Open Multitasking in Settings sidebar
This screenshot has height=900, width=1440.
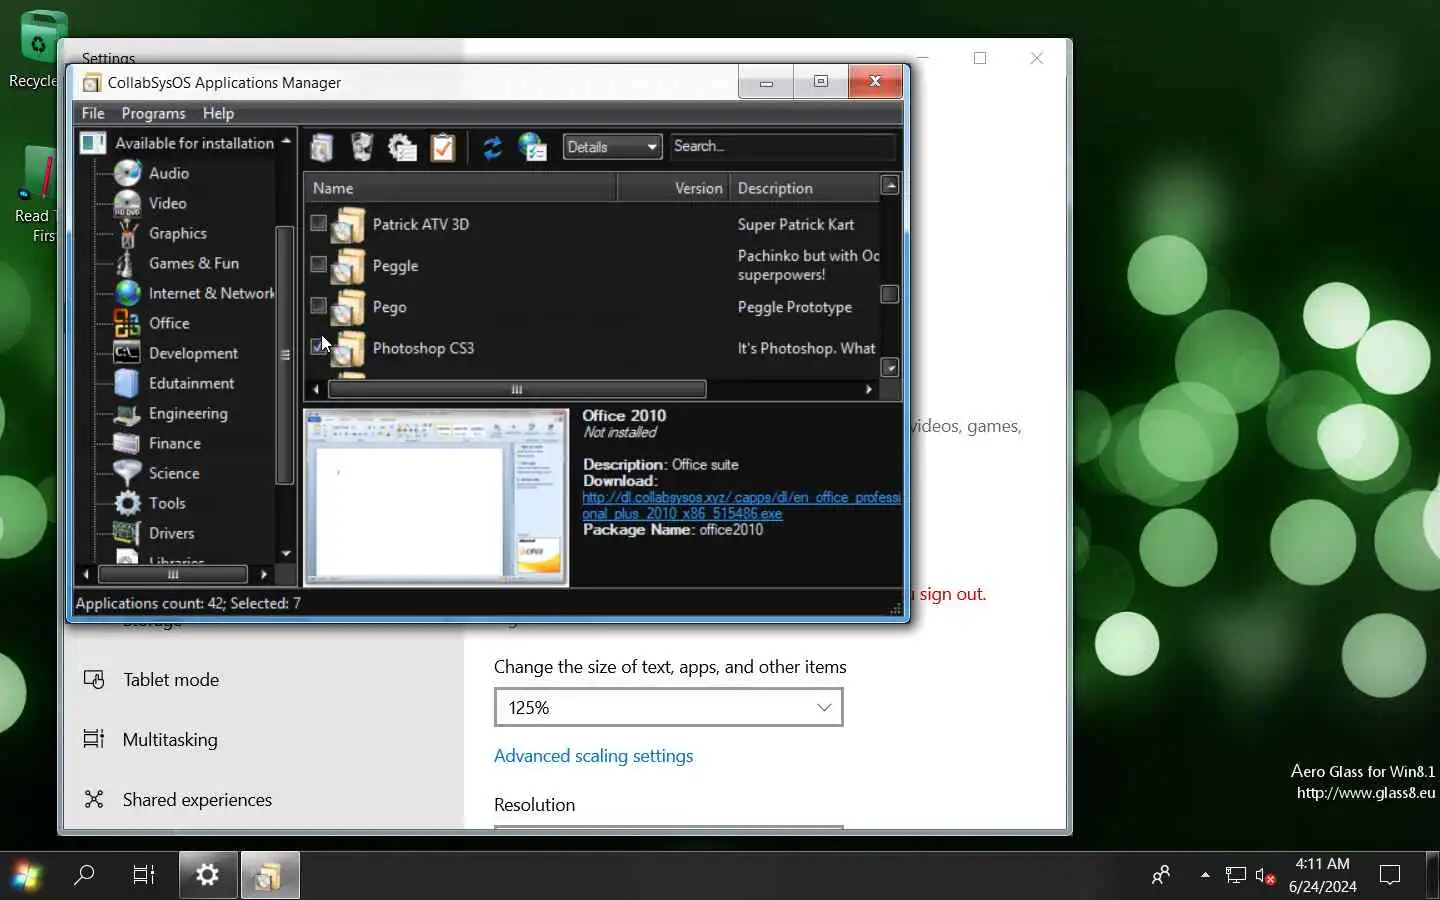[170, 739]
